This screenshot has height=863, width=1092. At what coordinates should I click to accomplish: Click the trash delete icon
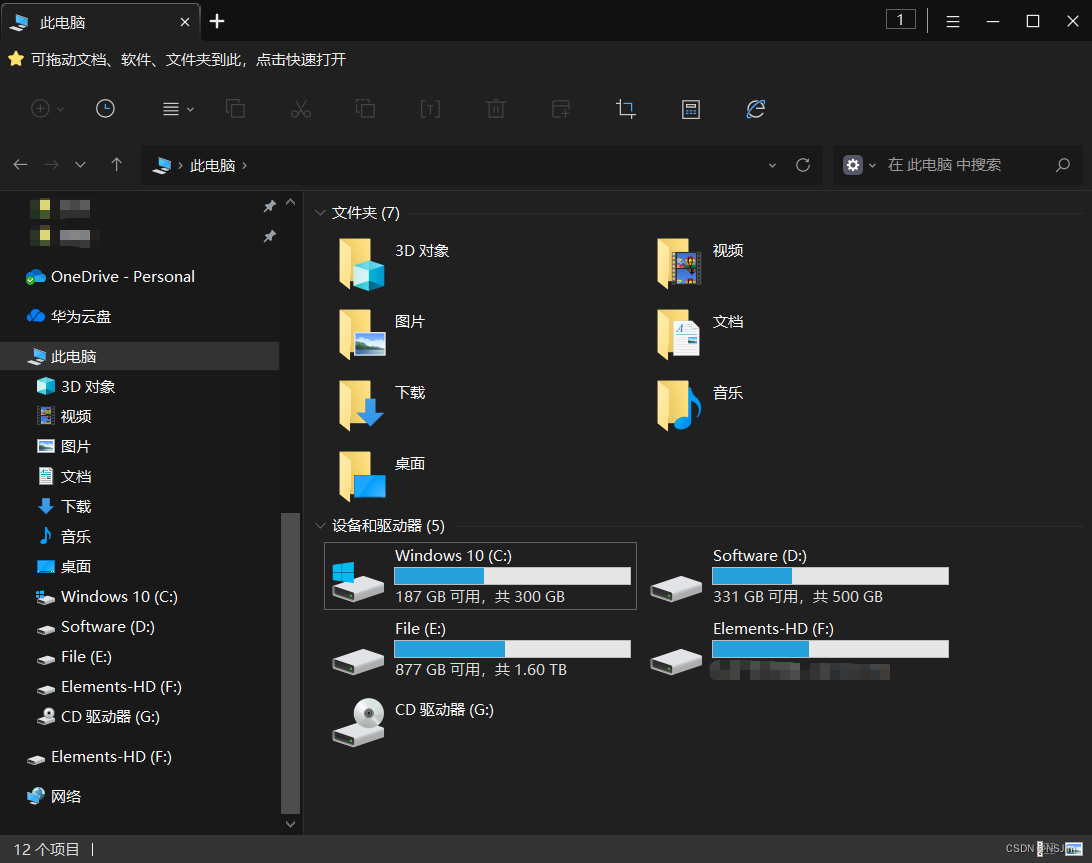coord(496,109)
